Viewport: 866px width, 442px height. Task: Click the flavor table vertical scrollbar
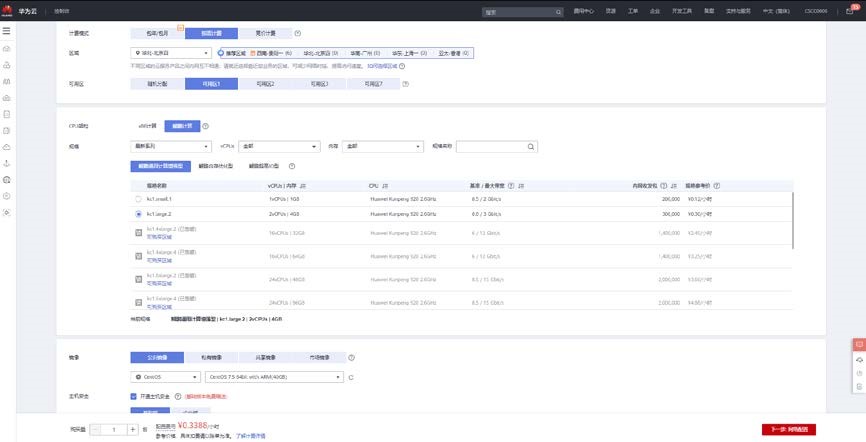coord(793,221)
